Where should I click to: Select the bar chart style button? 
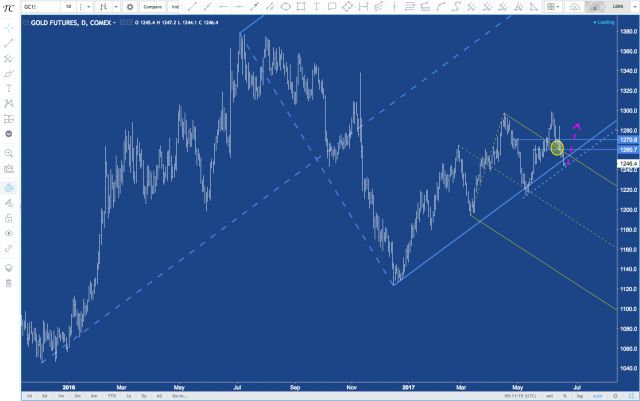click(x=103, y=7)
